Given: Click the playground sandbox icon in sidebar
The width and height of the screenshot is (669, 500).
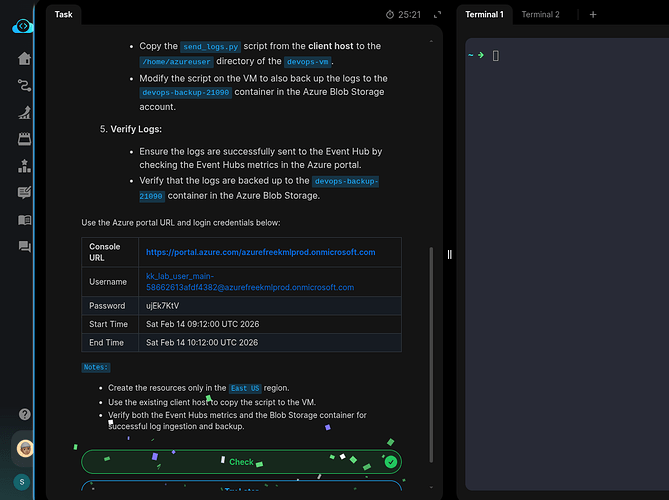Looking at the screenshot, I should click(x=24, y=113).
